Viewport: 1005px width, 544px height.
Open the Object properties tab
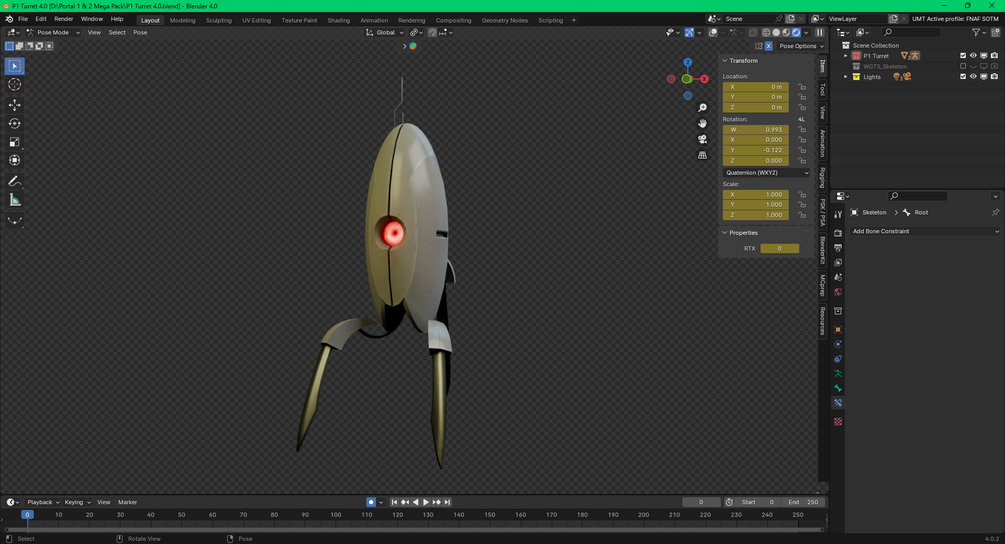(x=838, y=329)
